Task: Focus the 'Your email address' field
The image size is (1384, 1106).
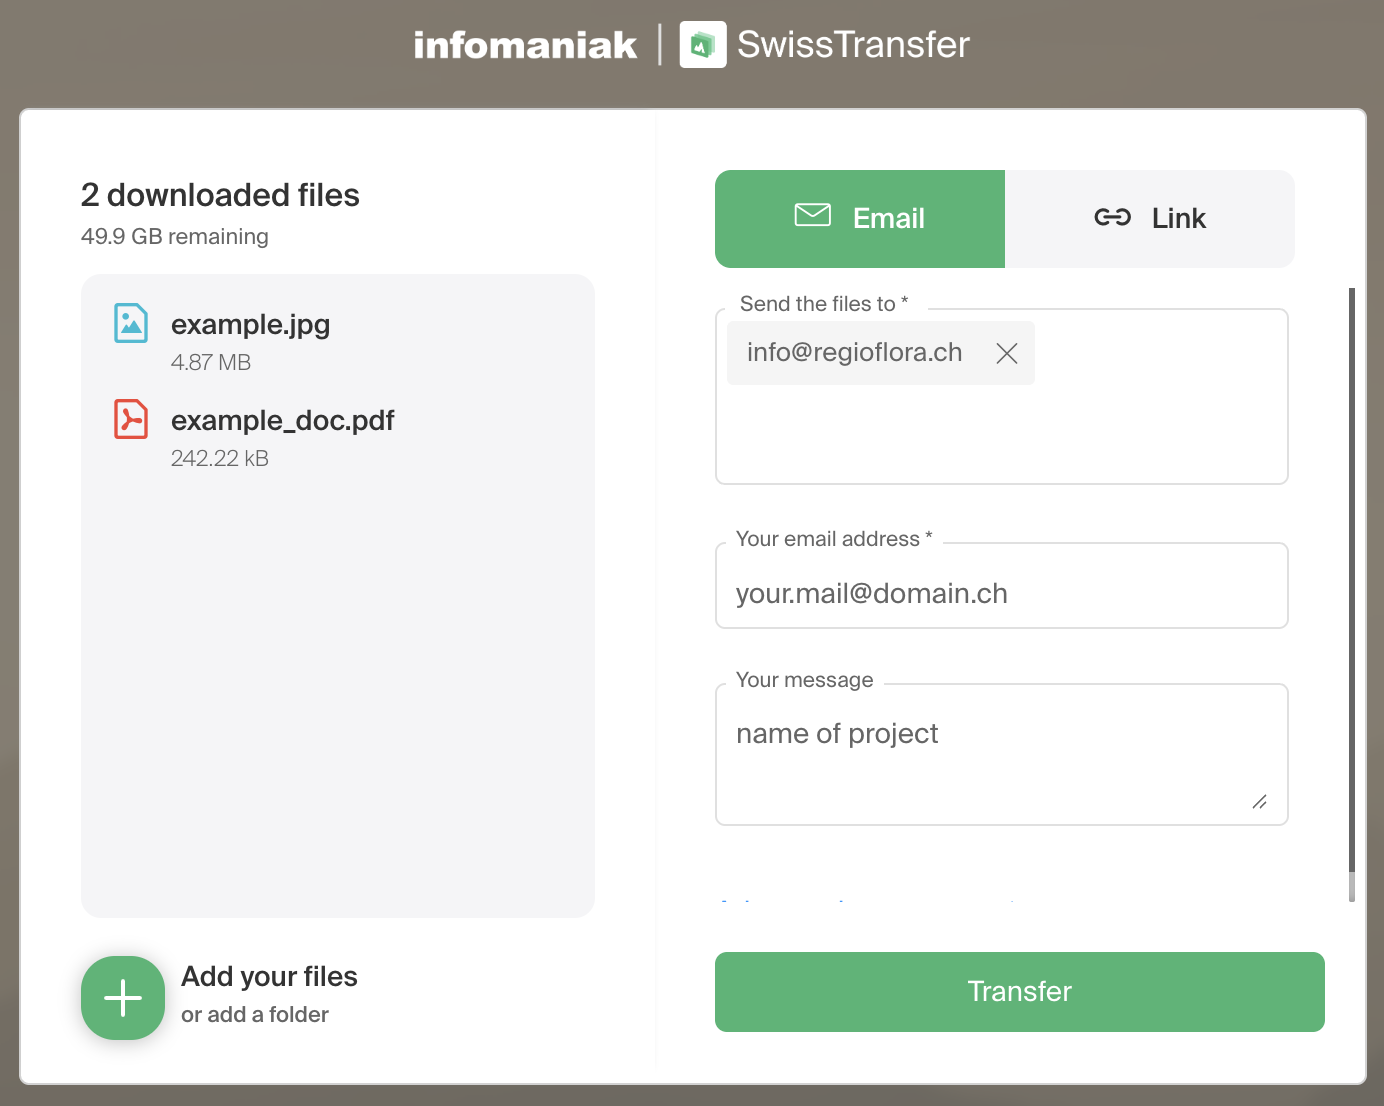Action: 1002,593
